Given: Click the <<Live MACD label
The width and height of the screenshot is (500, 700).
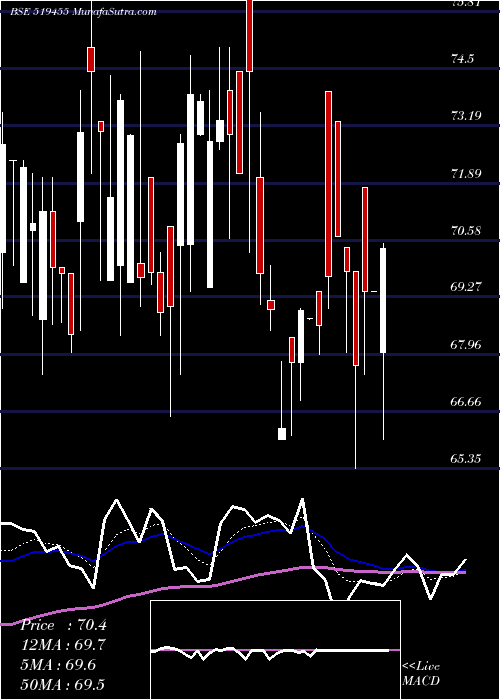Looking at the screenshot, I should [x=421, y=673].
